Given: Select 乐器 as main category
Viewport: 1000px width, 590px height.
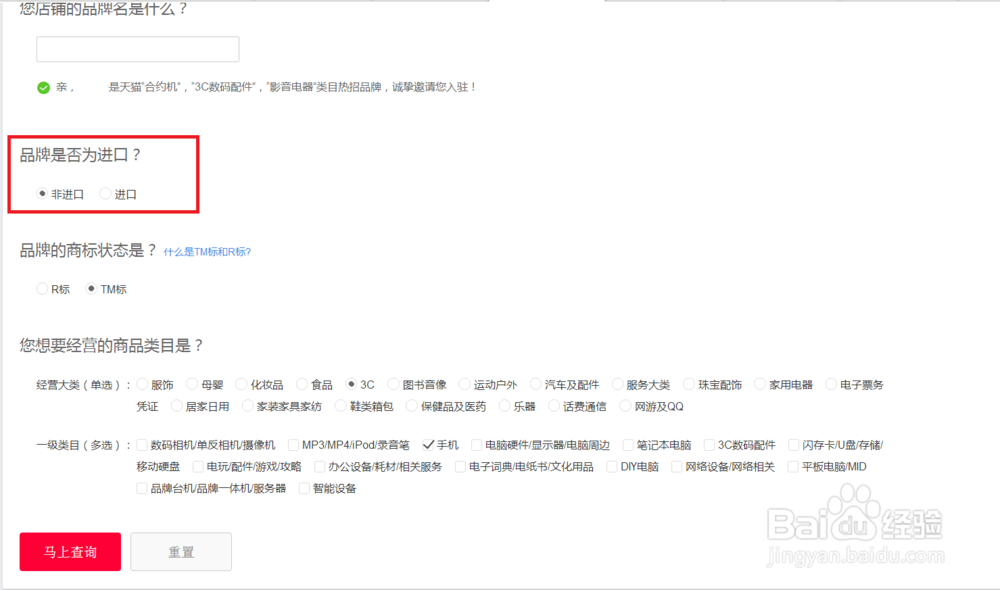Looking at the screenshot, I should [504, 406].
